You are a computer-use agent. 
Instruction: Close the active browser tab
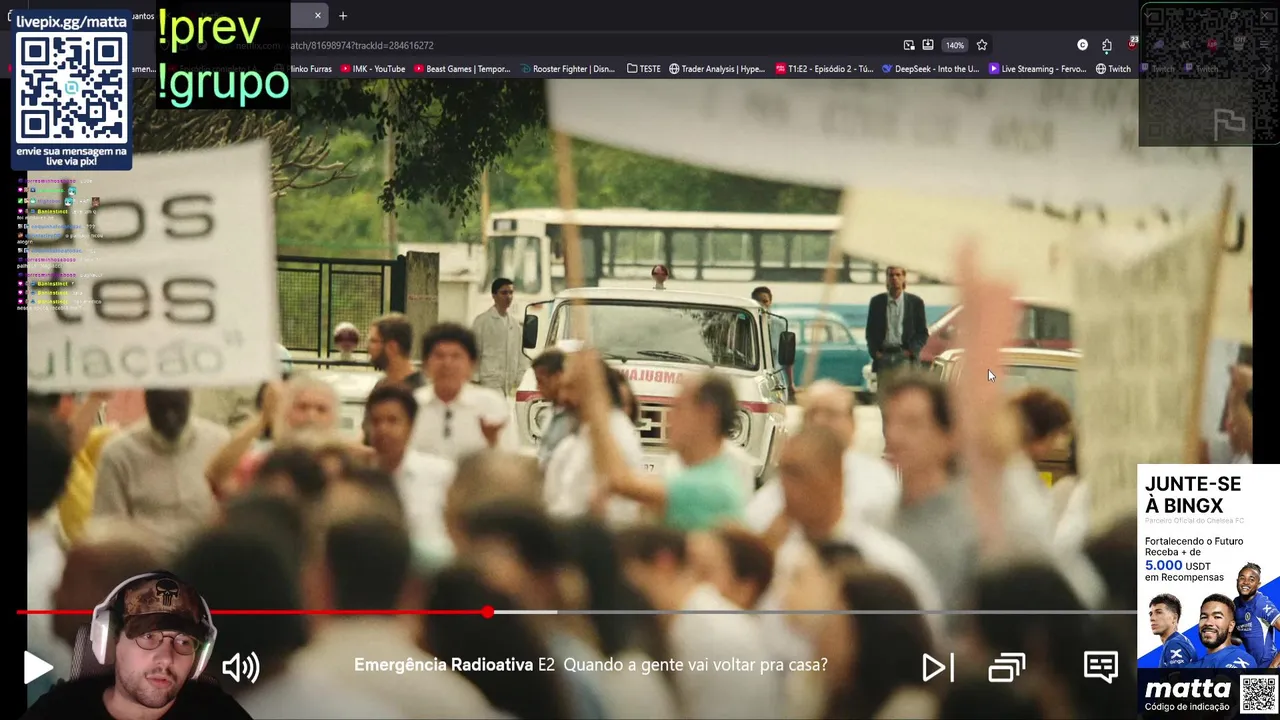click(318, 15)
